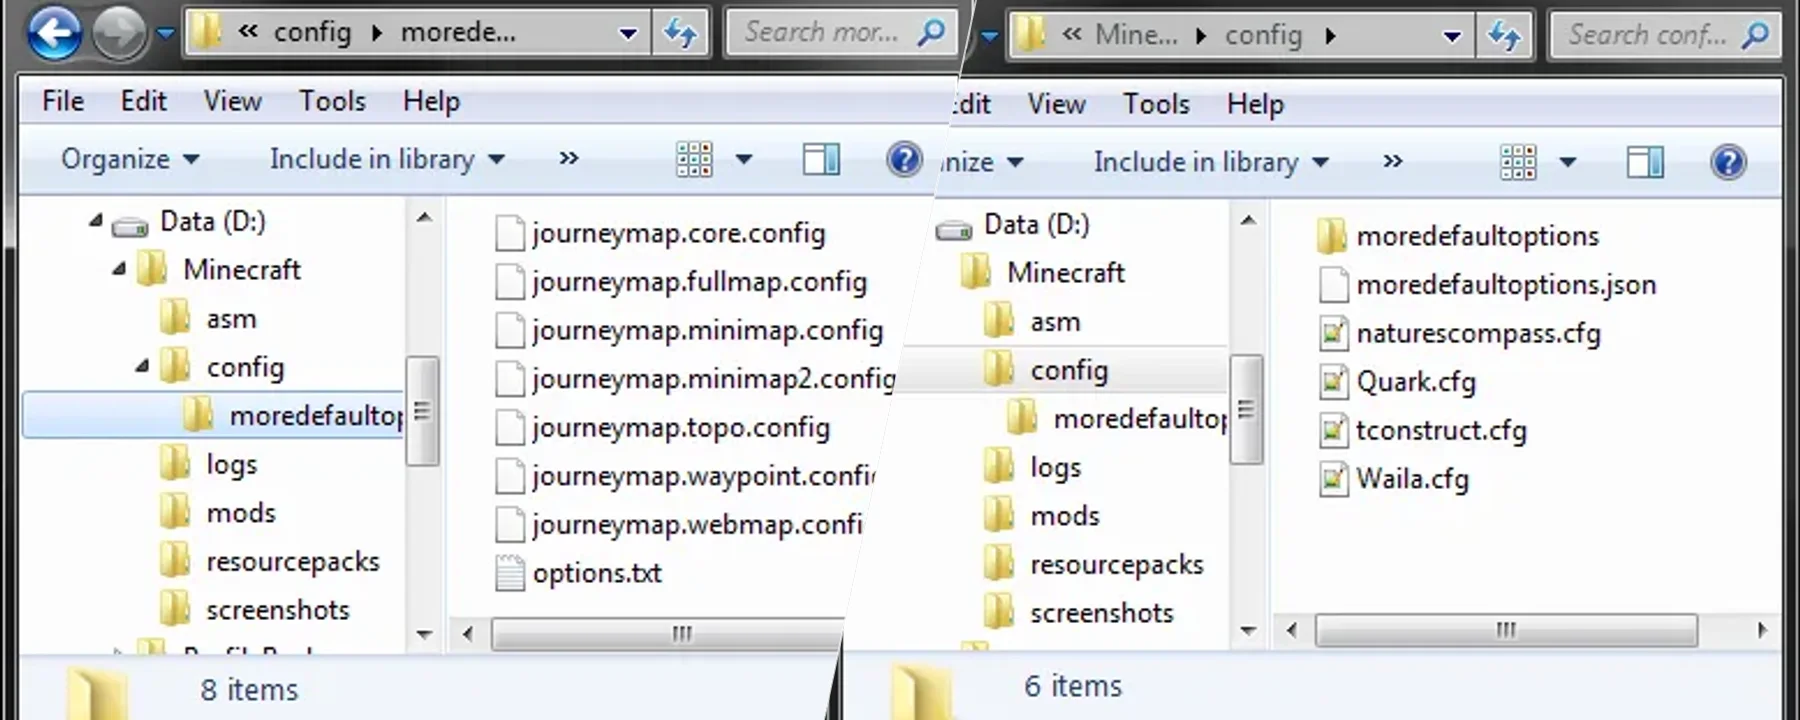Click the horizontal scrollbar in right file list
The height and width of the screenshot is (720, 1800).
point(1505,630)
